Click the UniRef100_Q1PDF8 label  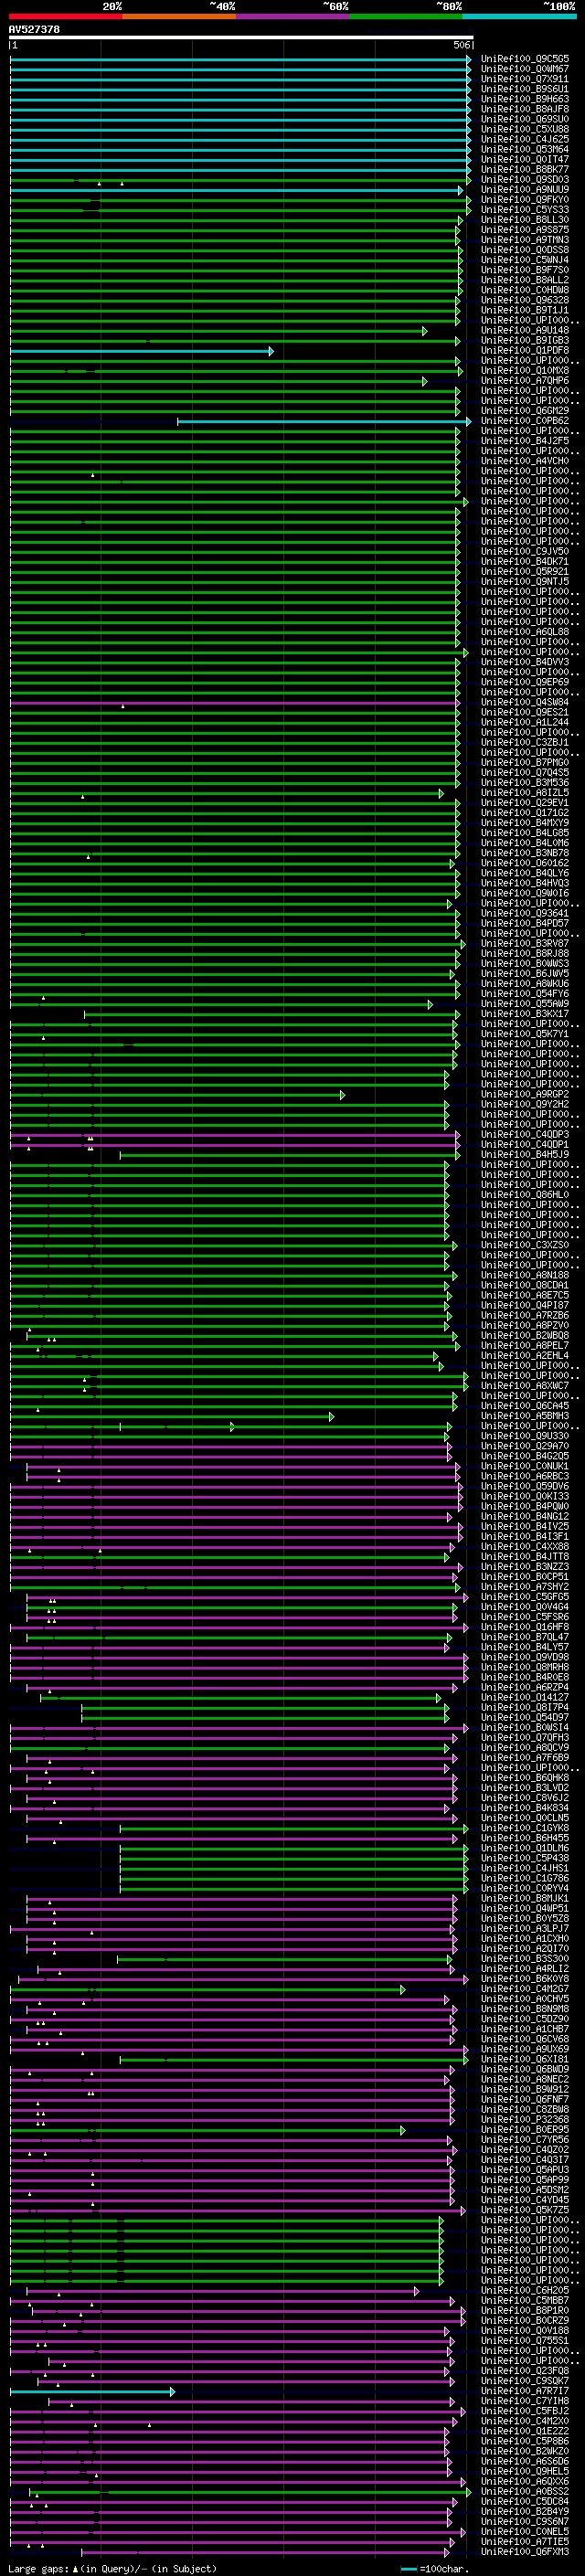(524, 350)
